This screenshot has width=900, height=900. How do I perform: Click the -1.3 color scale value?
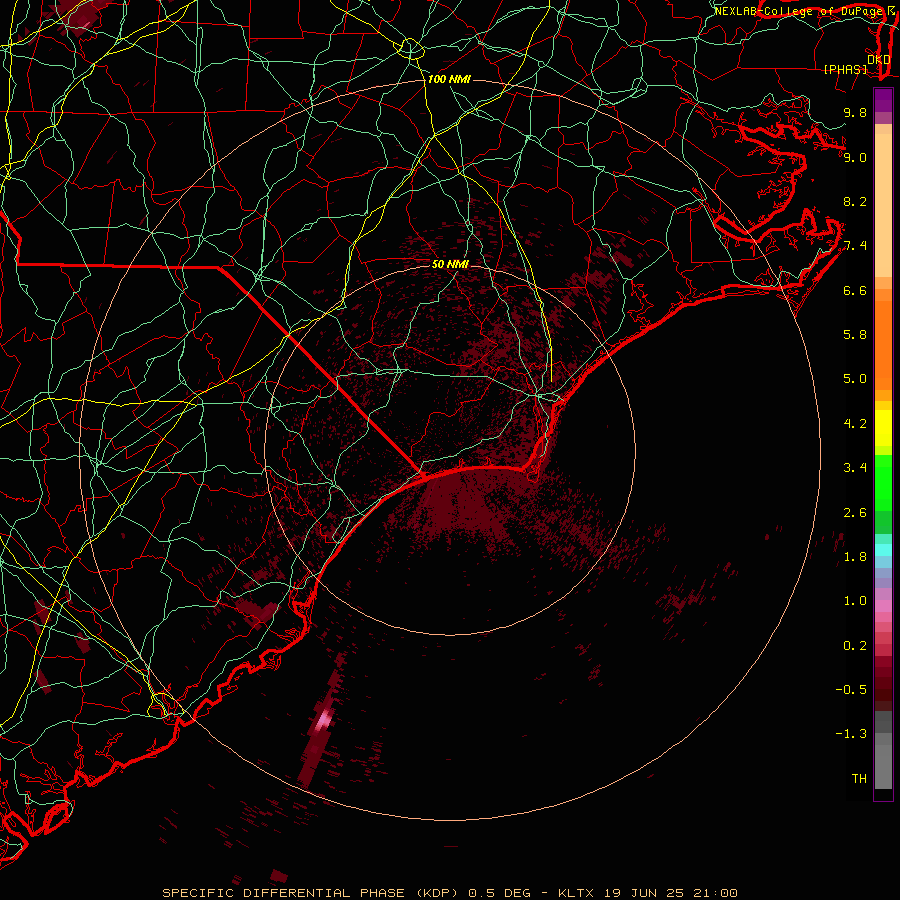852,734
